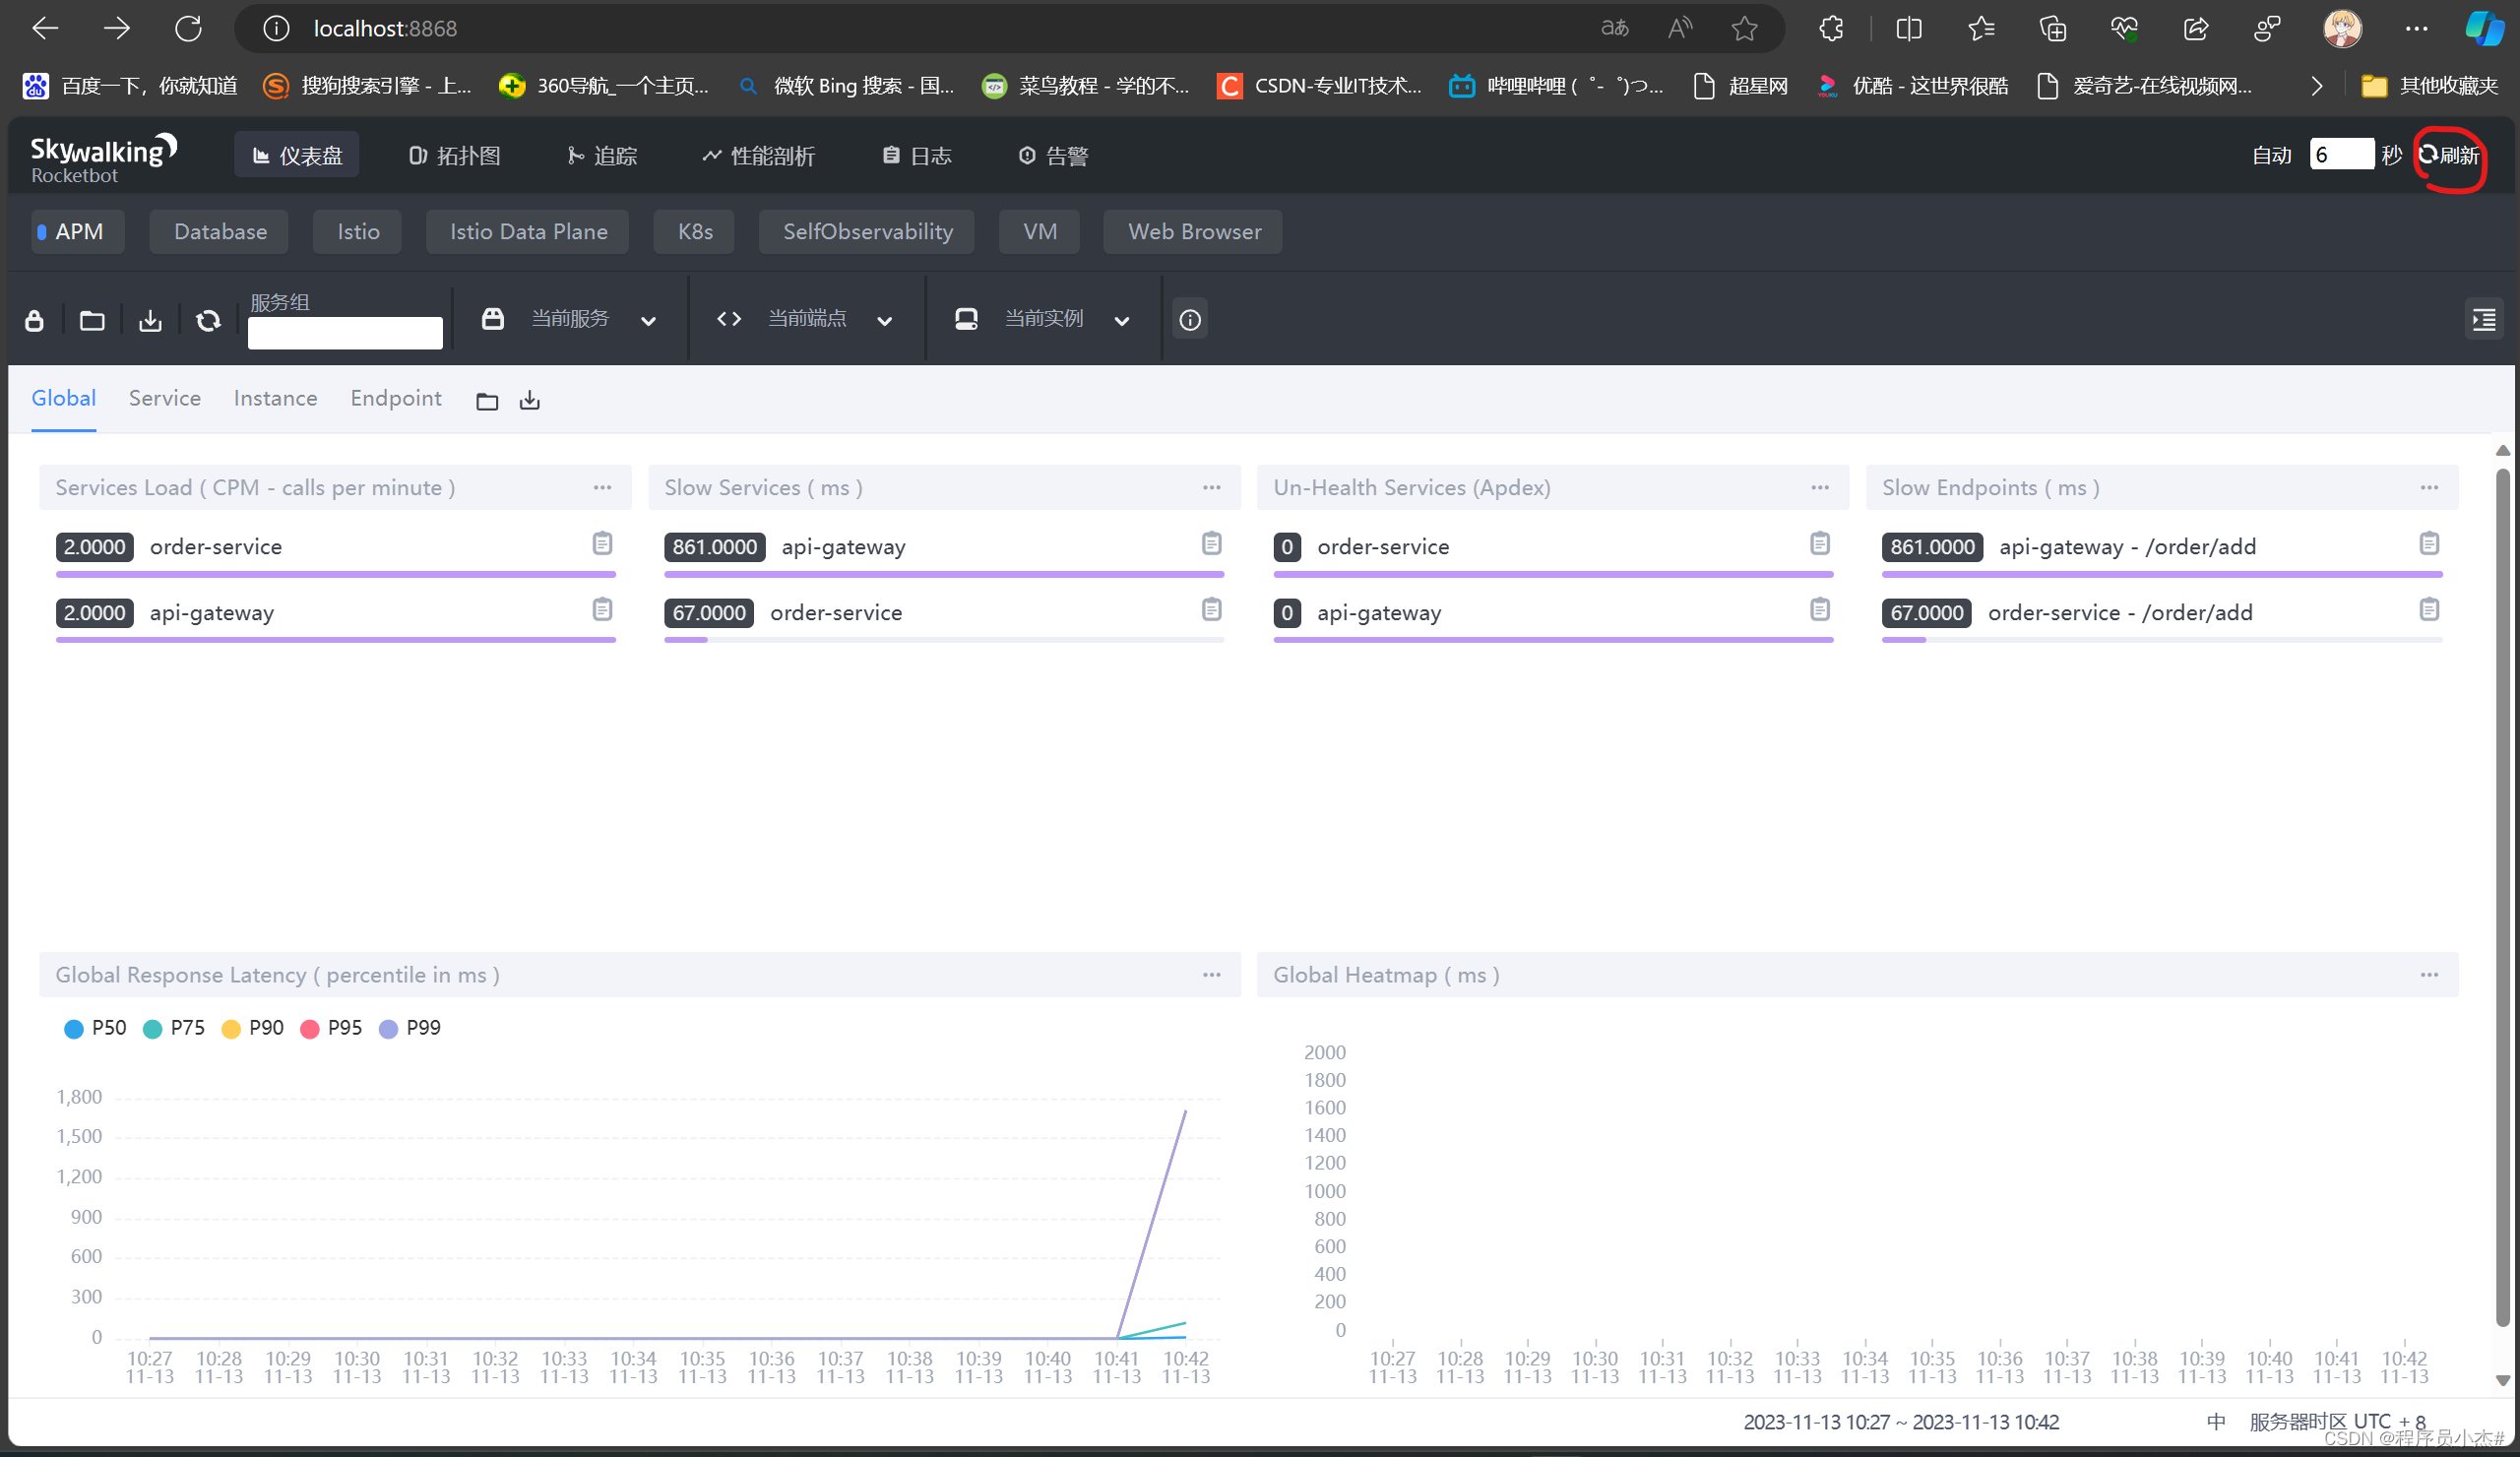Copy api-gateway - /order/add endpoint name
Screen dimensions: 2520x1457
[2429, 543]
